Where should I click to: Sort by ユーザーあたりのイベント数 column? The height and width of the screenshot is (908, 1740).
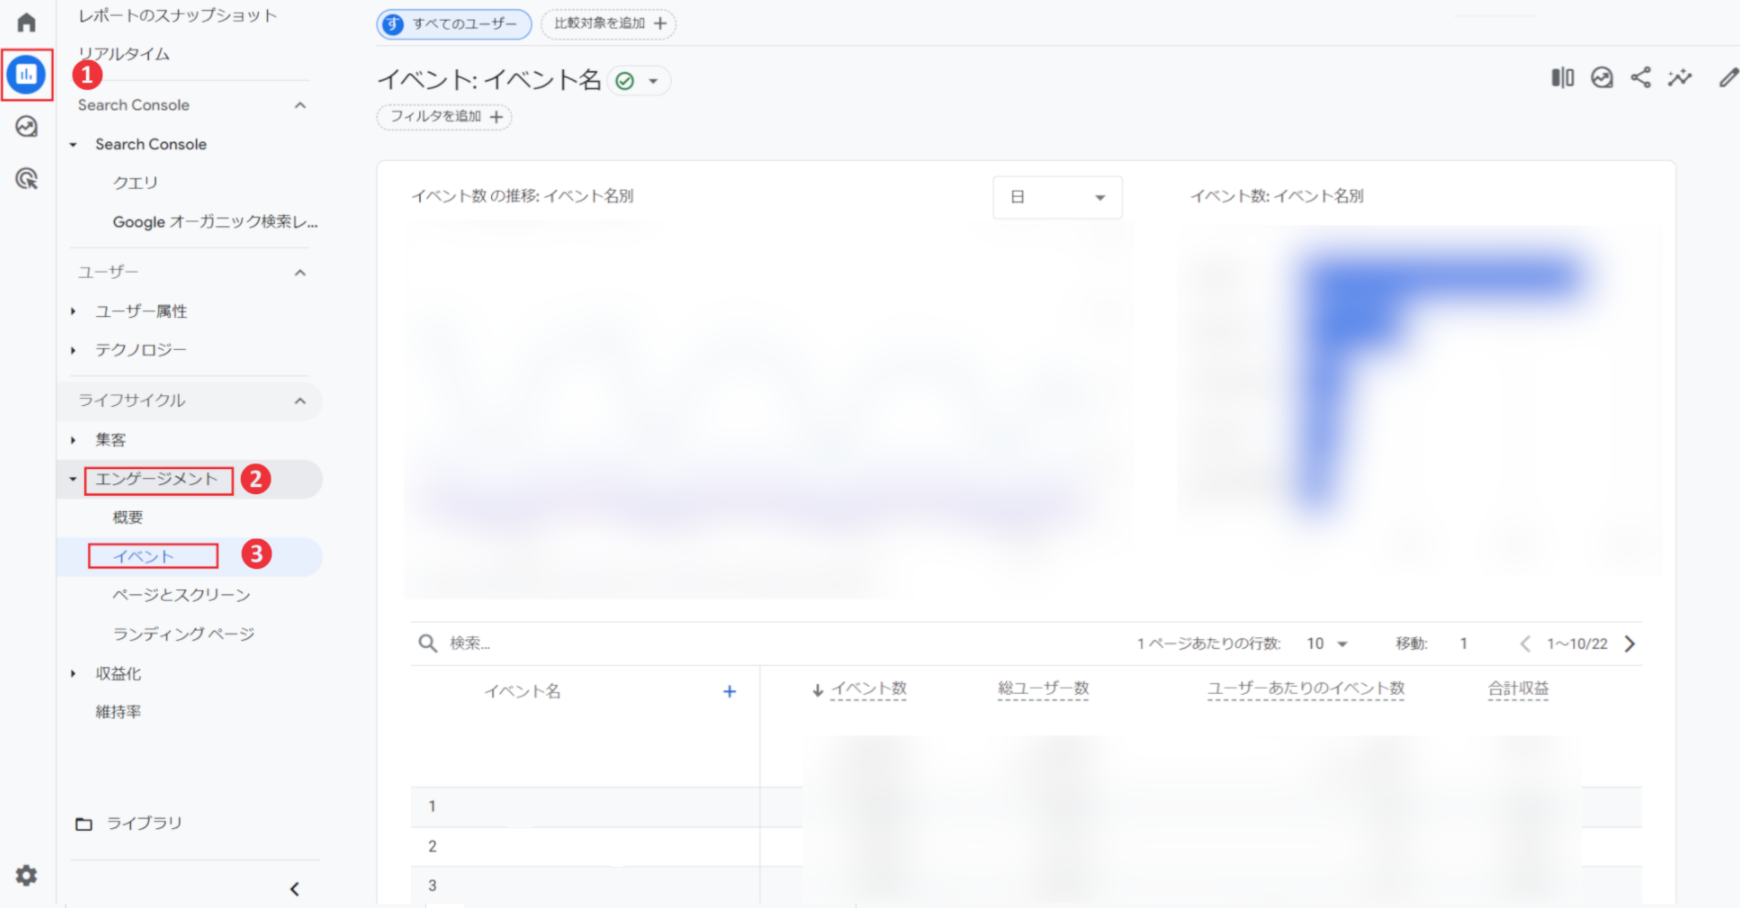click(x=1306, y=689)
